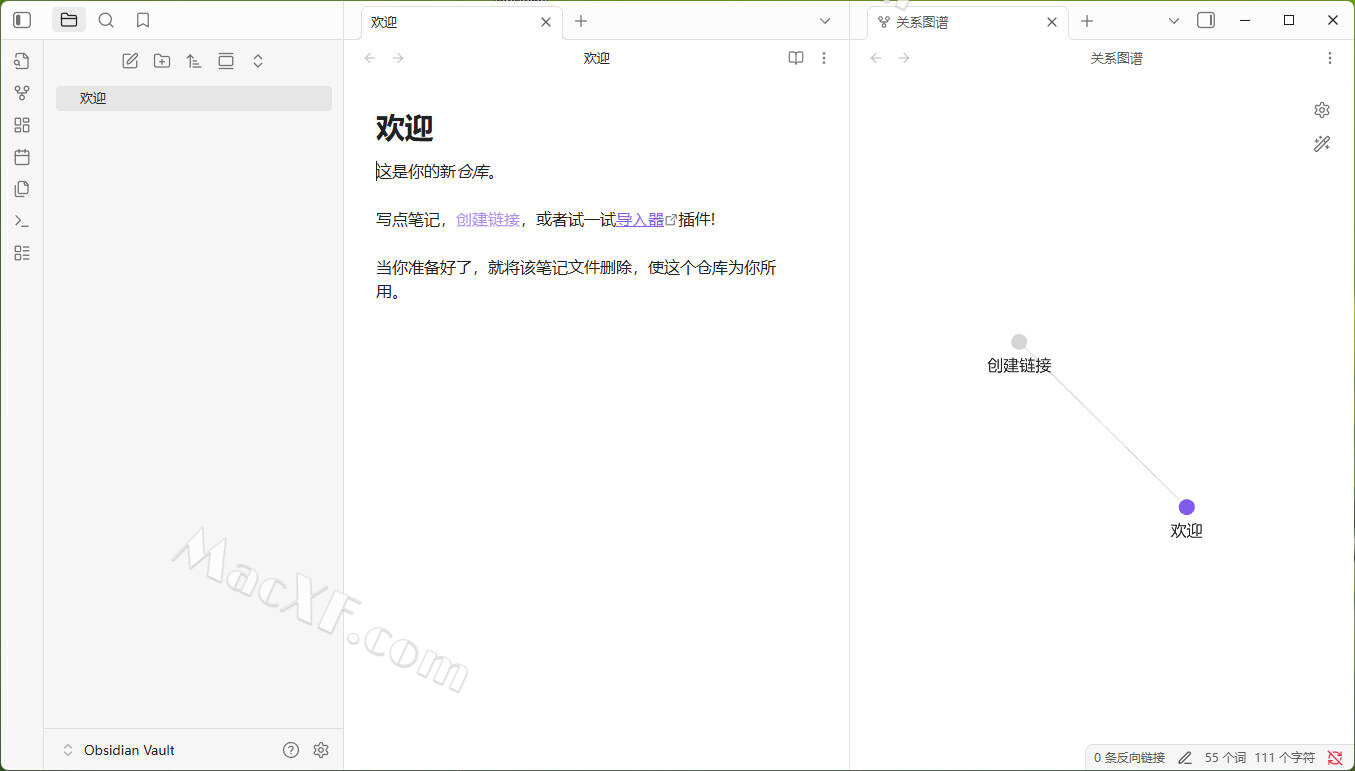This screenshot has width=1355, height=771.
Task: Create a new folder in file explorer
Action: point(162,61)
